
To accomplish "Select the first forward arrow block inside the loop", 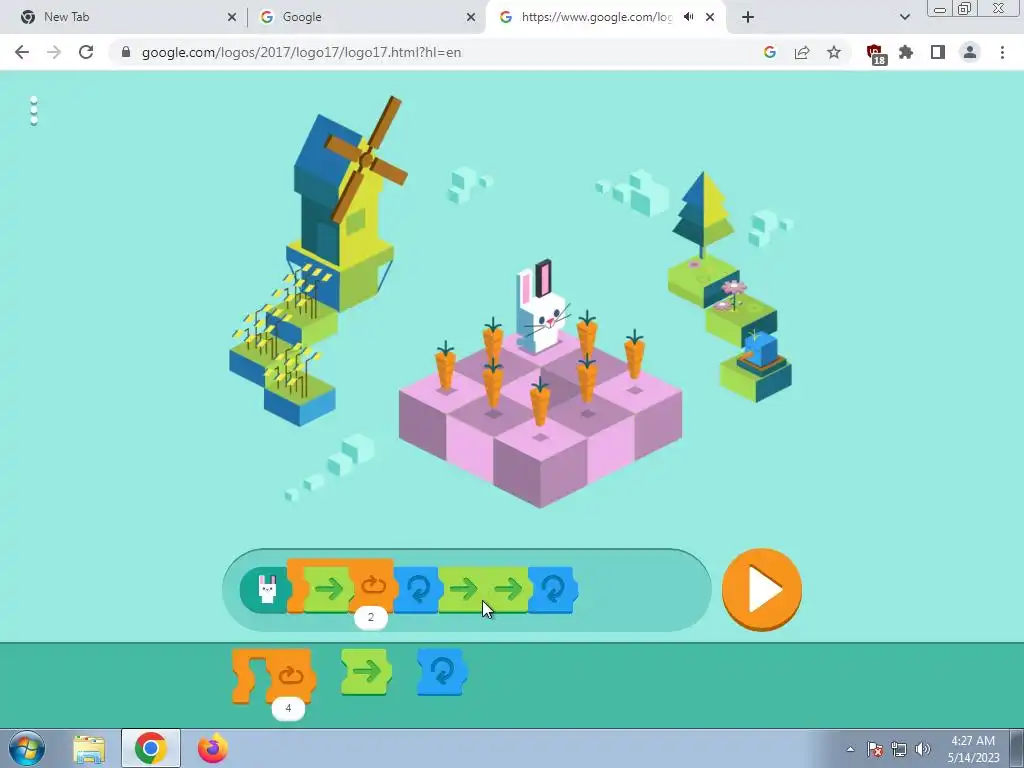I will coord(328,590).
